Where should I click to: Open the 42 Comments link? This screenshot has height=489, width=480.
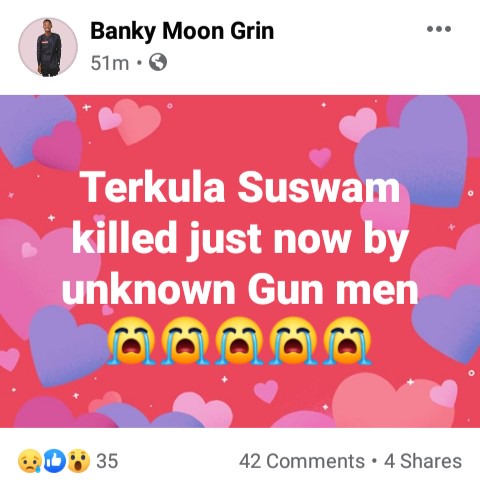[302, 461]
